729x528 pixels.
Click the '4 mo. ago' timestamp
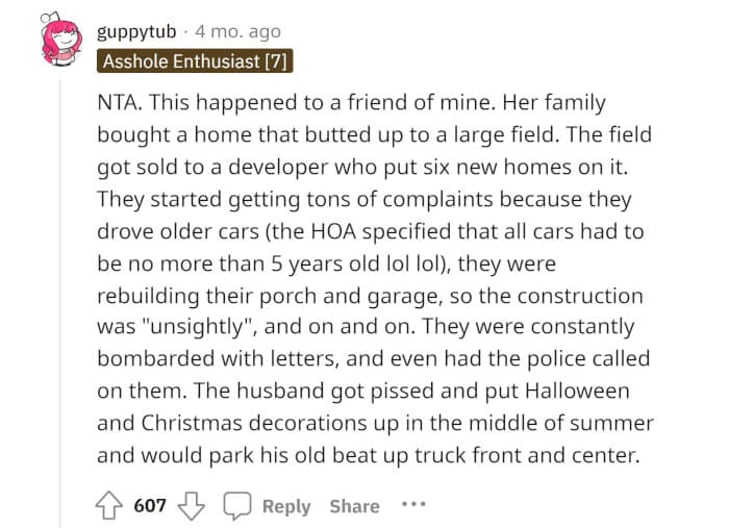(x=238, y=32)
